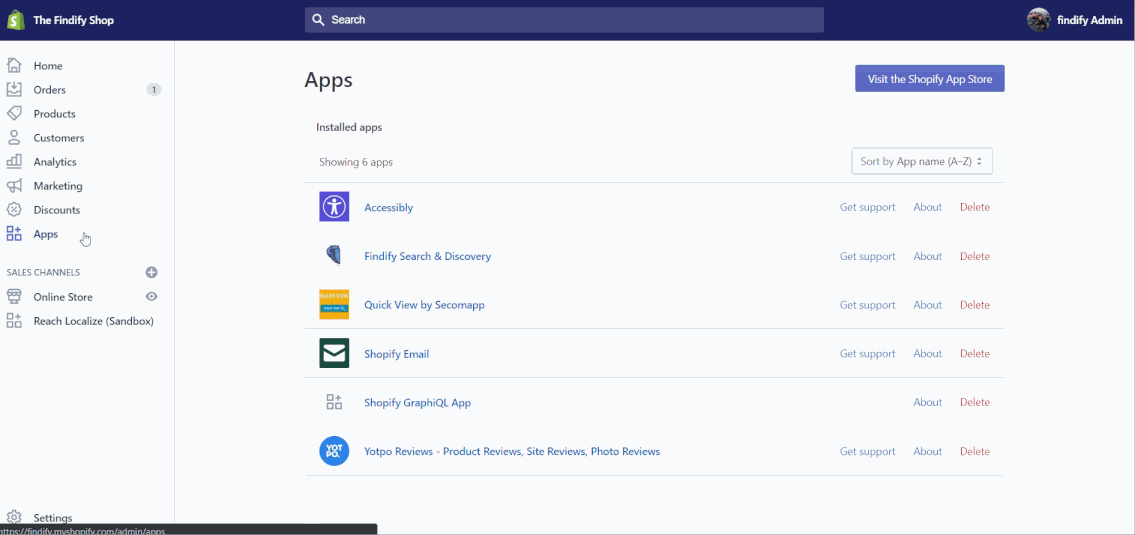Click the Online Store storefront icon

pyautogui.click(x=14, y=296)
